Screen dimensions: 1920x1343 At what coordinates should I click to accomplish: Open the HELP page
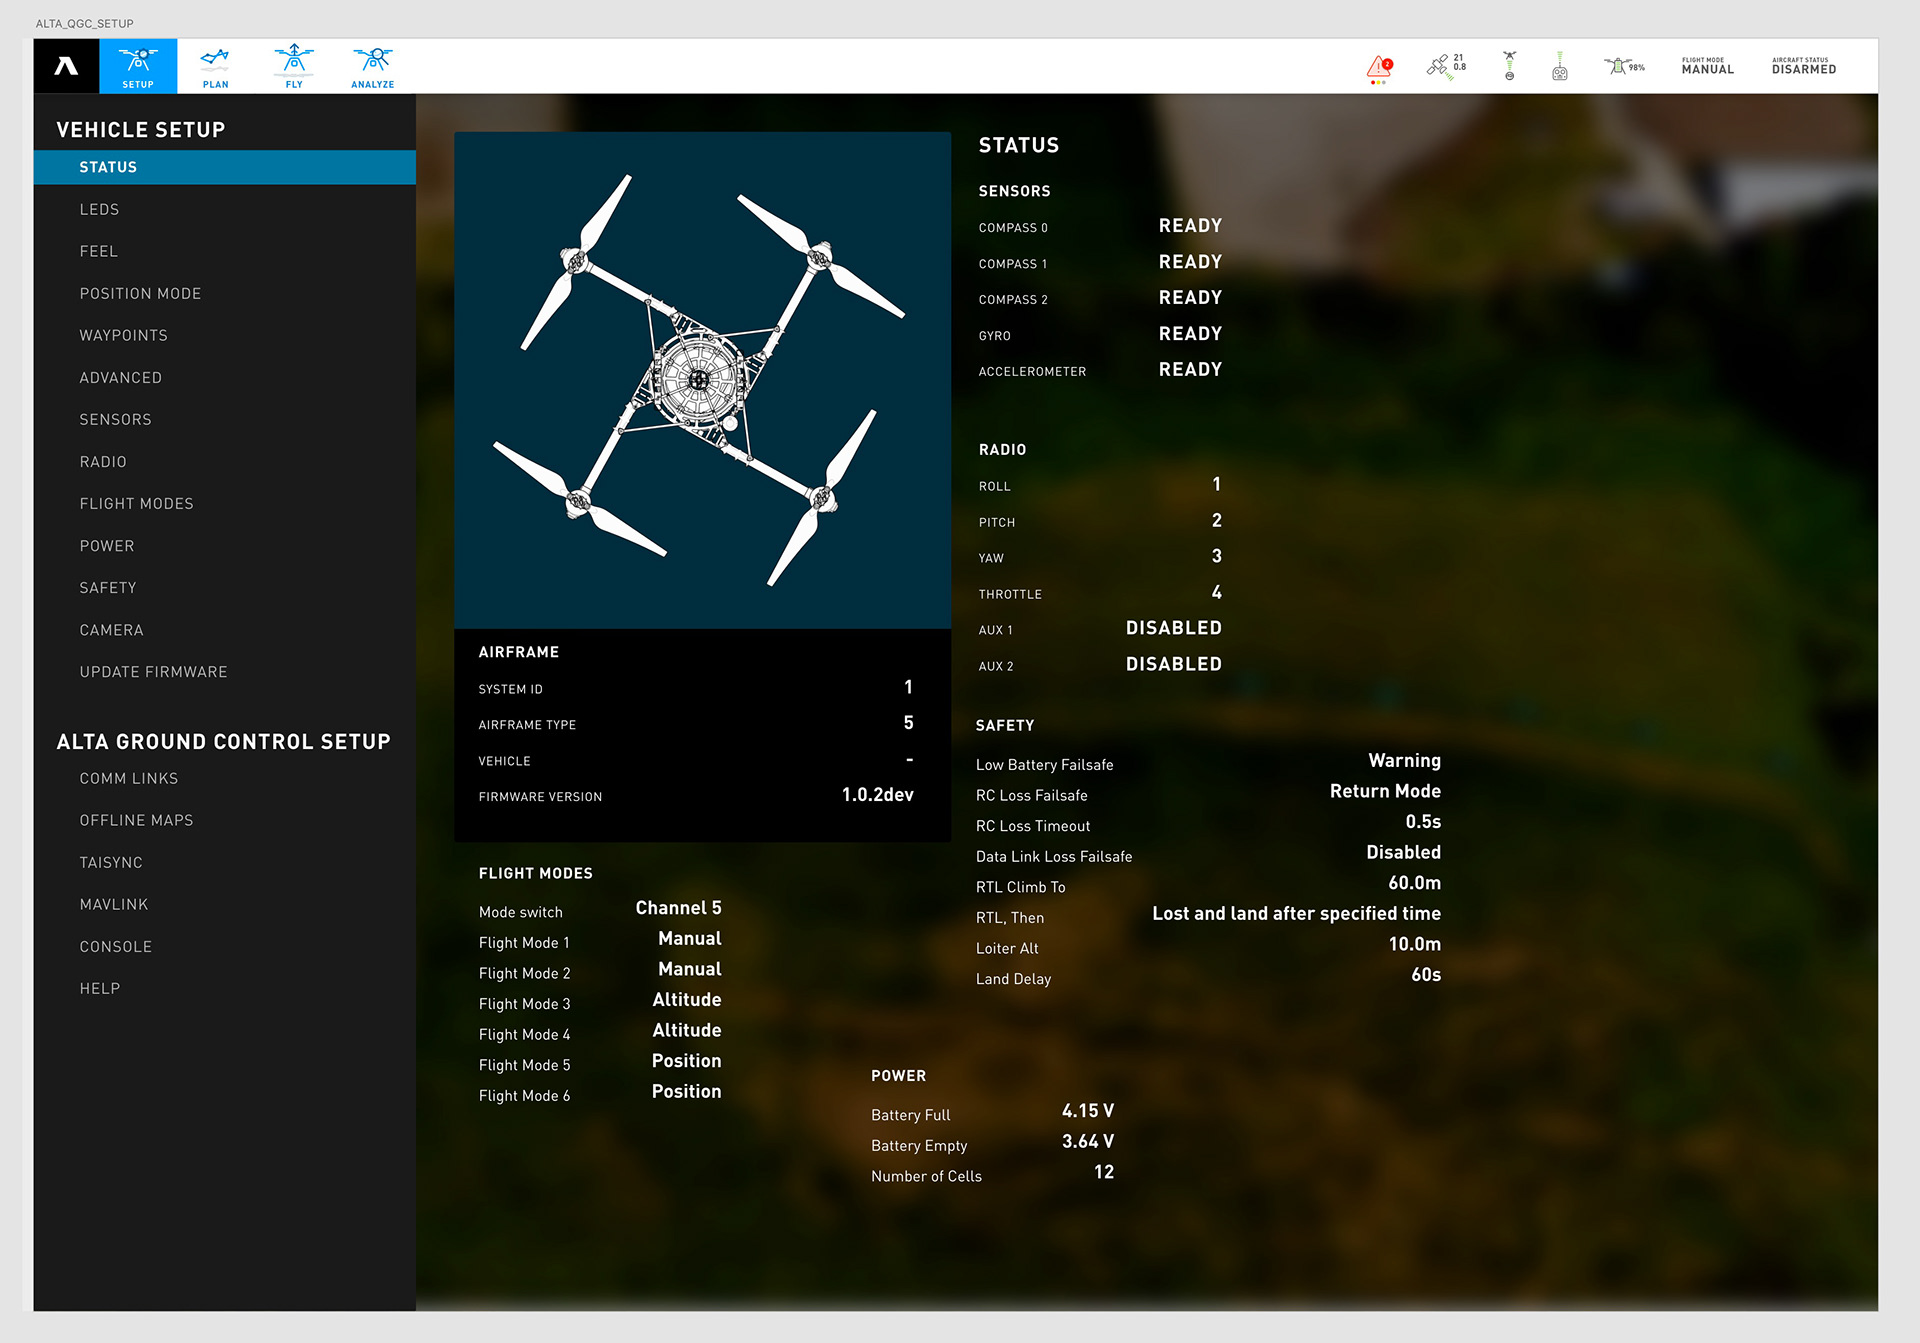(99, 988)
